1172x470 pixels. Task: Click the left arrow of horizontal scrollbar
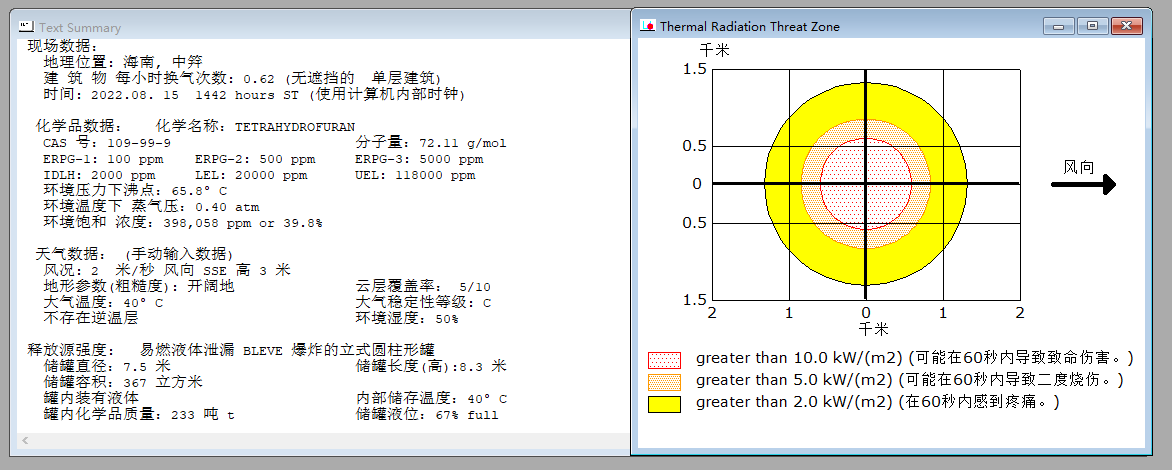(25, 441)
